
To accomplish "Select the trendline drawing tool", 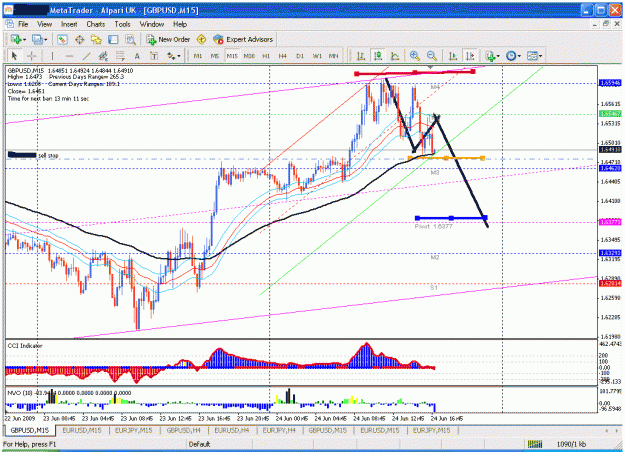I will click(86, 56).
